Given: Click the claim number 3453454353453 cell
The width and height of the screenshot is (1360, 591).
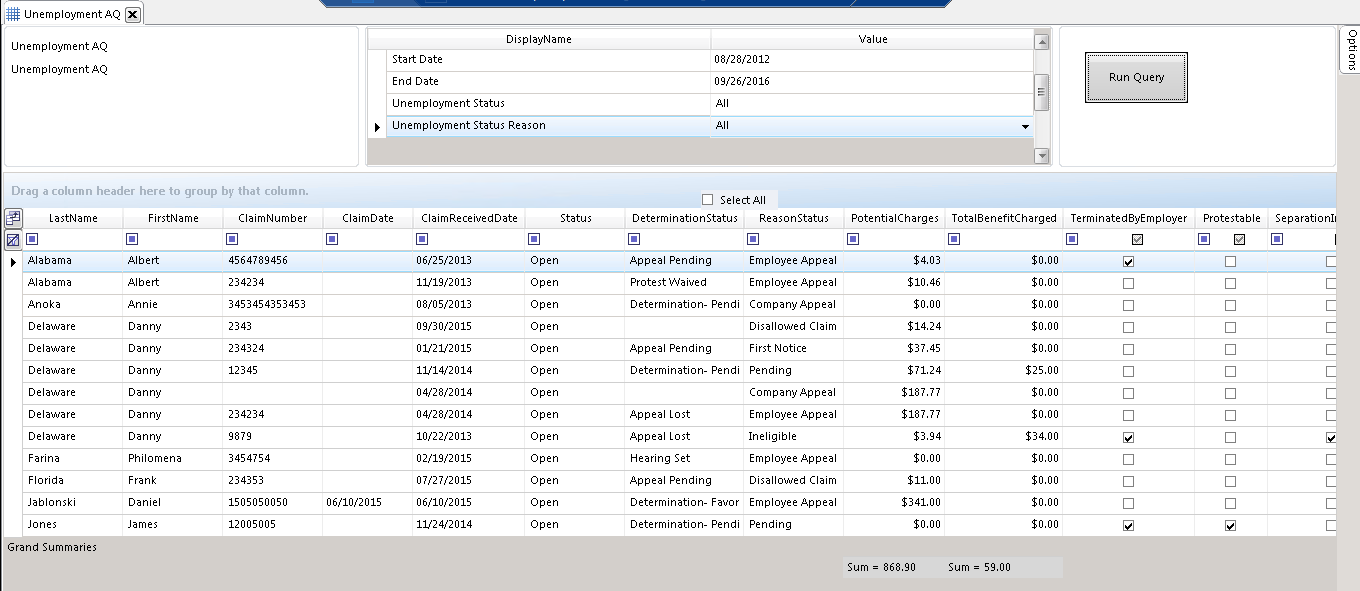Looking at the screenshot, I should (273, 305).
